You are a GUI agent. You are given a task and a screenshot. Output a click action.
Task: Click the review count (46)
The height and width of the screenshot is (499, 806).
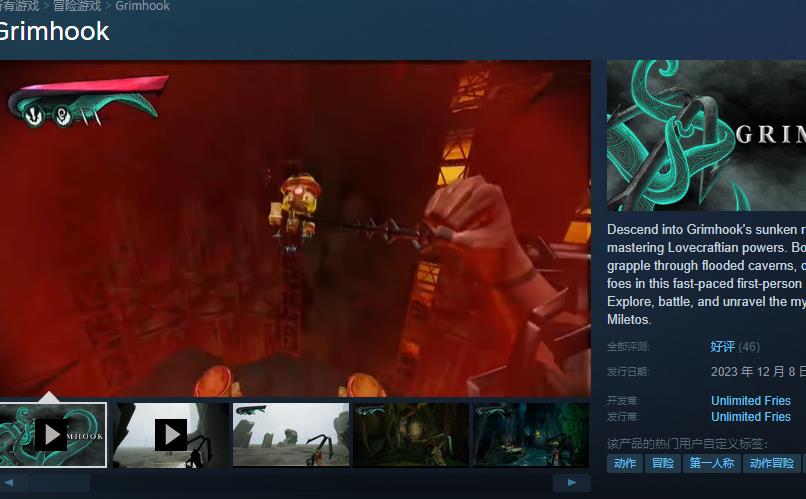coord(749,347)
